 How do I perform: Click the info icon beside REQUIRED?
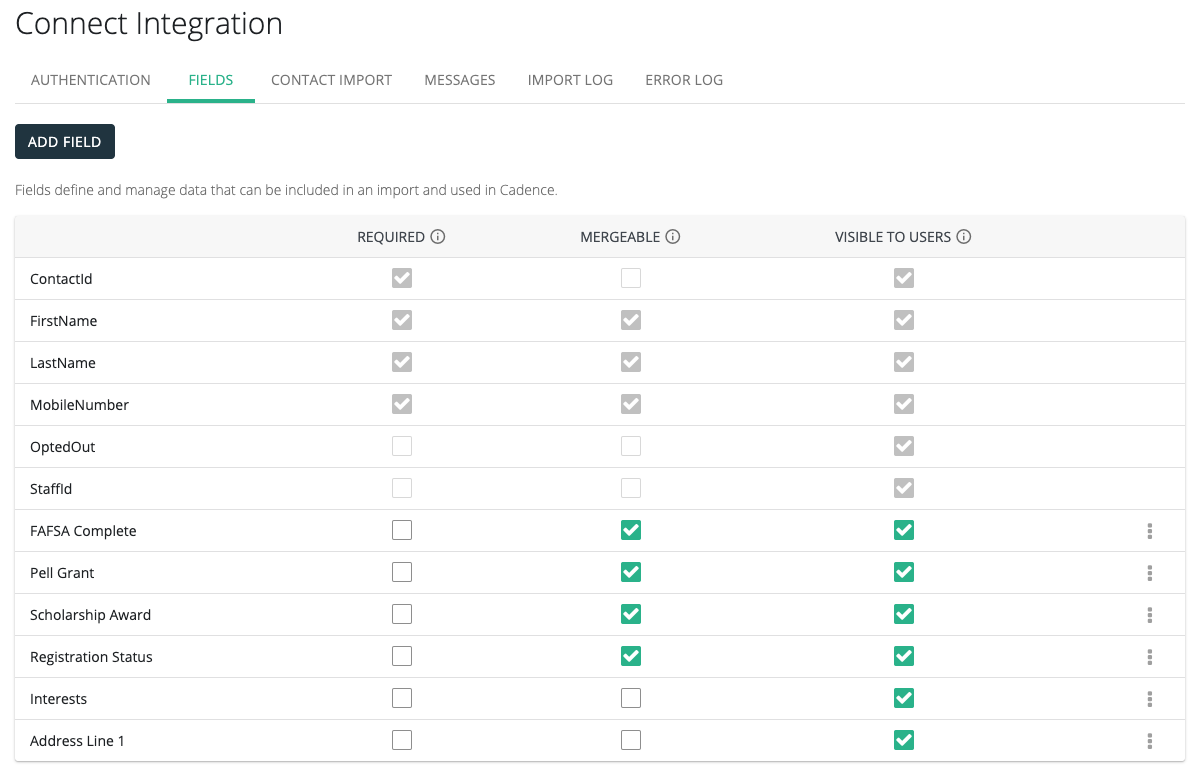pyautogui.click(x=438, y=237)
